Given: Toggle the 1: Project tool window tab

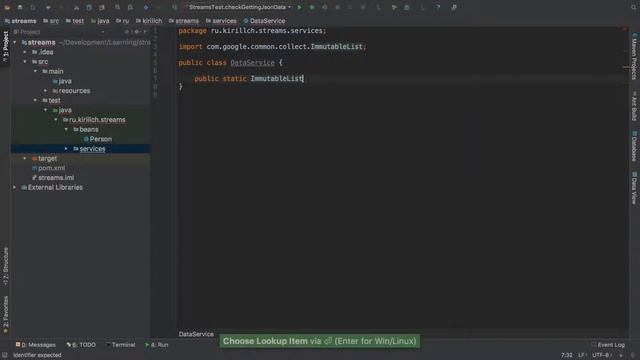Looking at the screenshot, I should [5, 46].
